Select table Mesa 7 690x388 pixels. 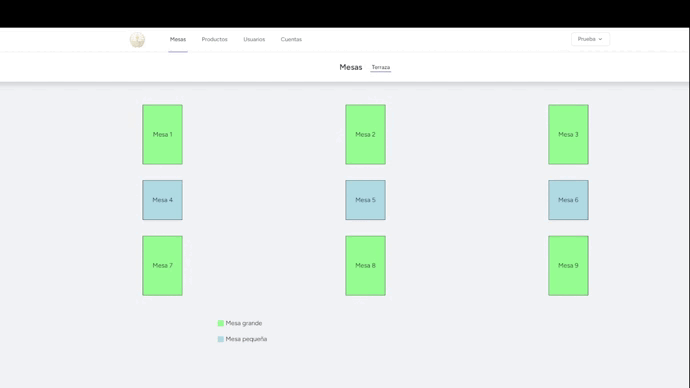[x=162, y=266]
